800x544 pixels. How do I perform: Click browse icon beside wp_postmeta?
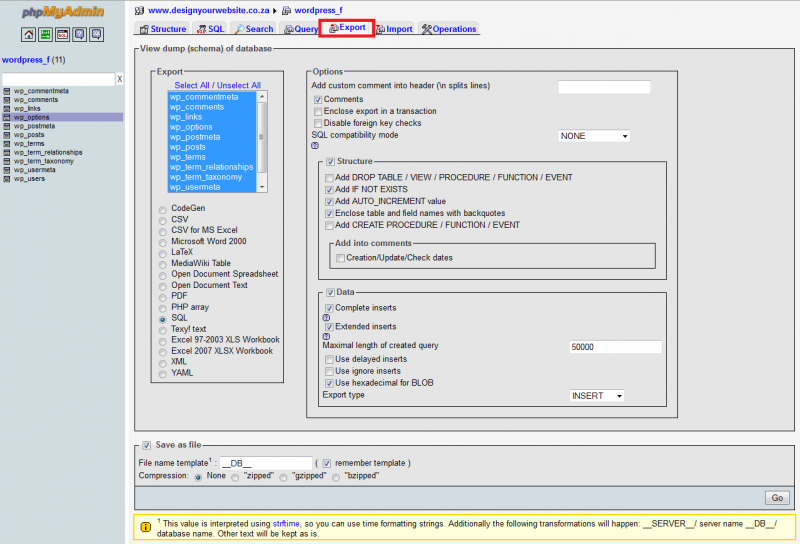pyautogui.click(x=7, y=126)
